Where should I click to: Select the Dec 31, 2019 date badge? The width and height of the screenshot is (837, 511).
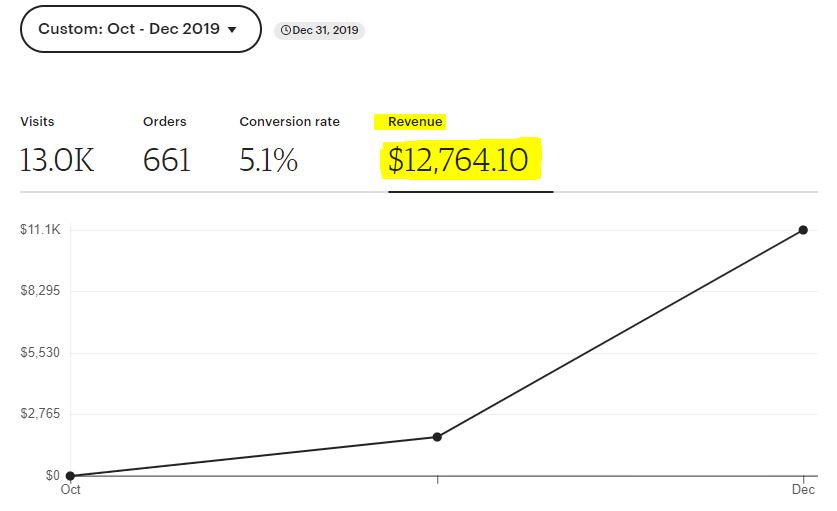320,31
